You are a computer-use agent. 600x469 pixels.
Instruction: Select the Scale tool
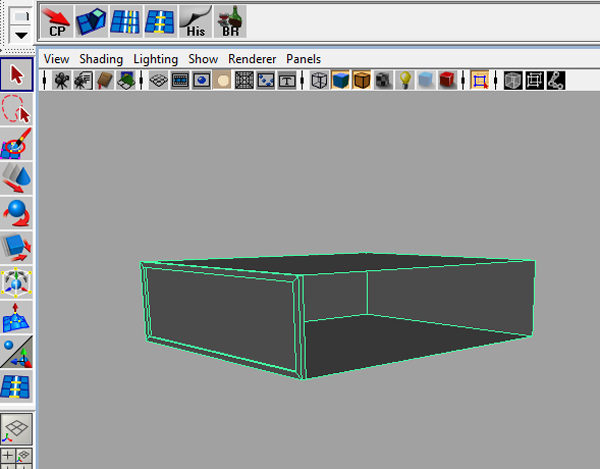coord(16,248)
